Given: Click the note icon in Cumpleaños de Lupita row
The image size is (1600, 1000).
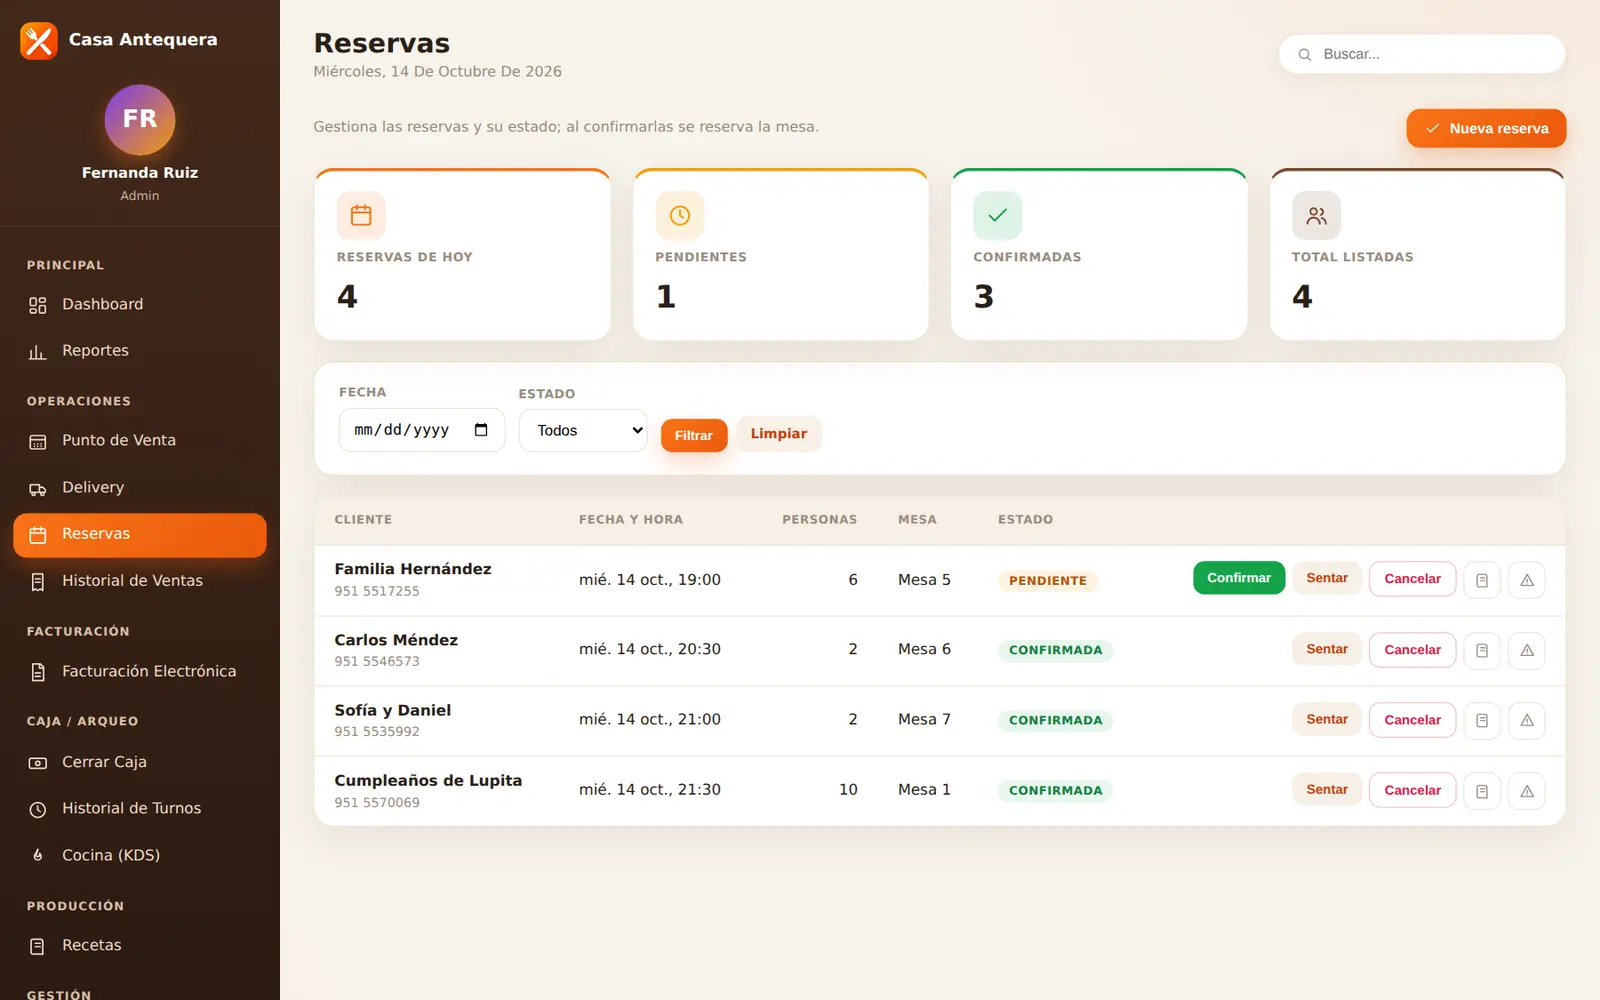Looking at the screenshot, I should pyautogui.click(x=1482, y=791).
